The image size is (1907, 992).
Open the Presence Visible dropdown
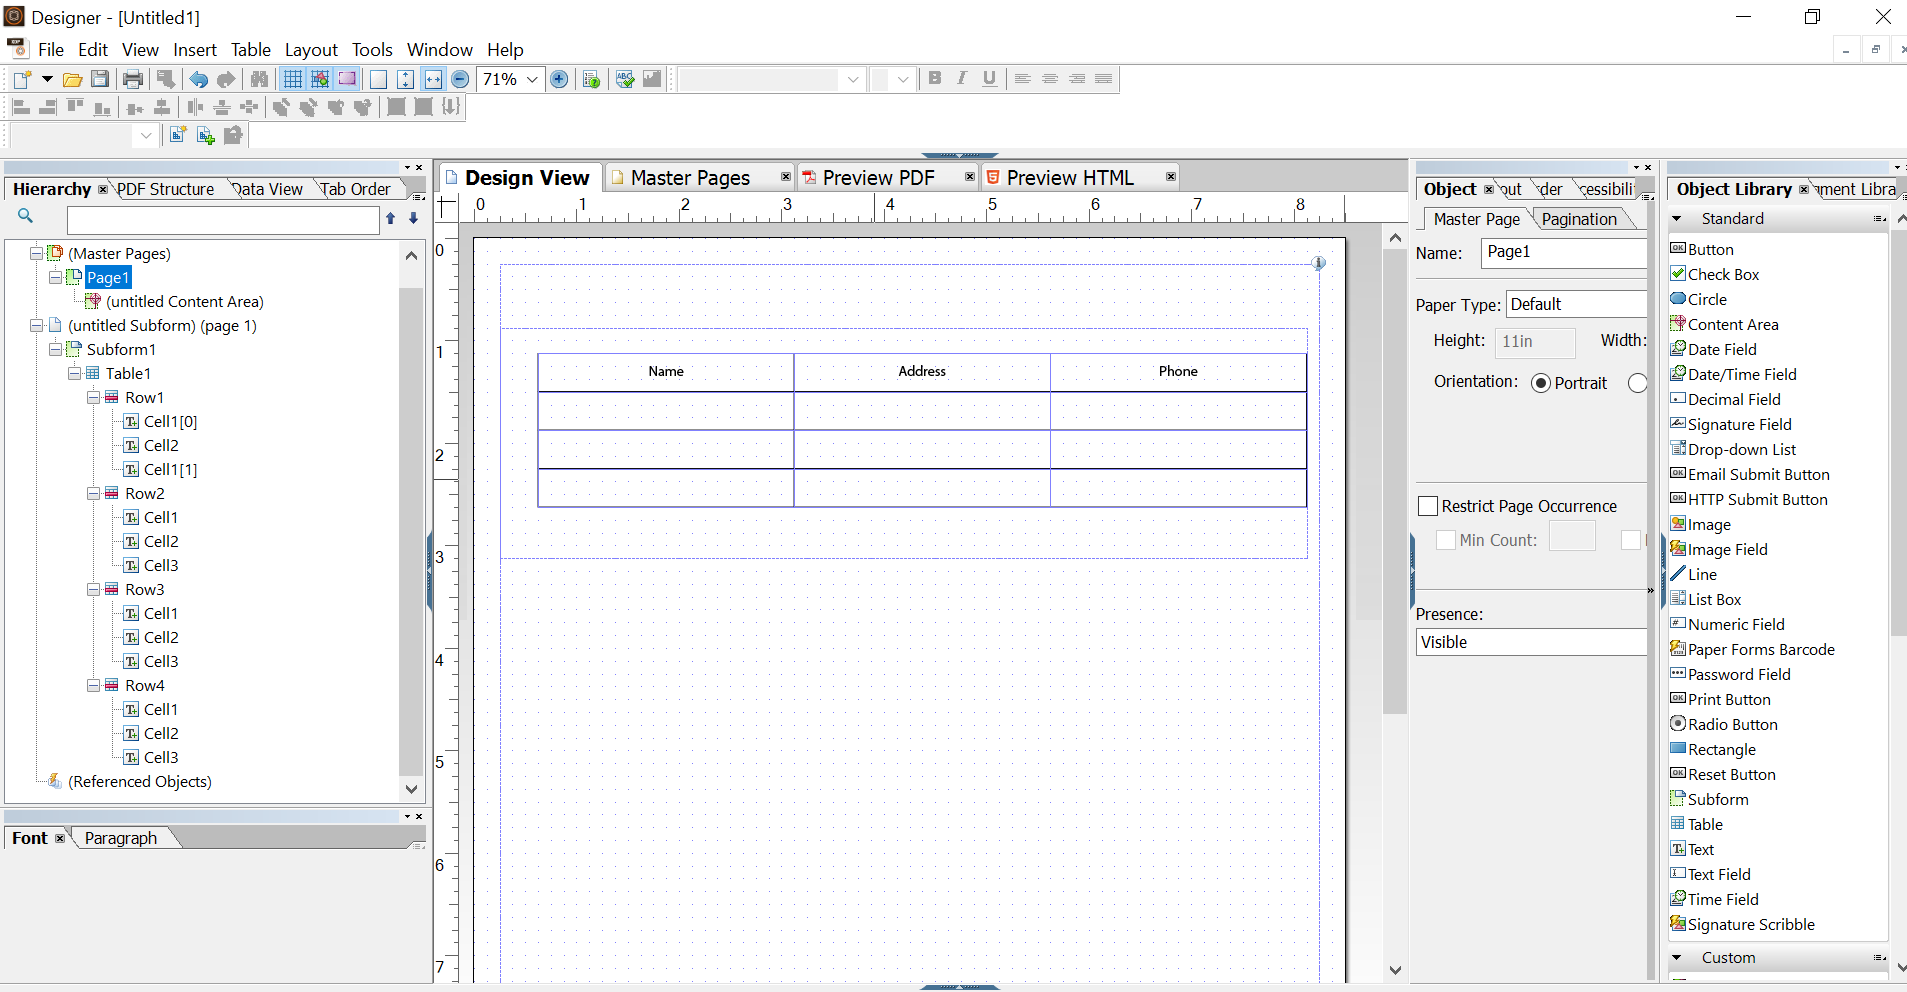click(1531, 642)
